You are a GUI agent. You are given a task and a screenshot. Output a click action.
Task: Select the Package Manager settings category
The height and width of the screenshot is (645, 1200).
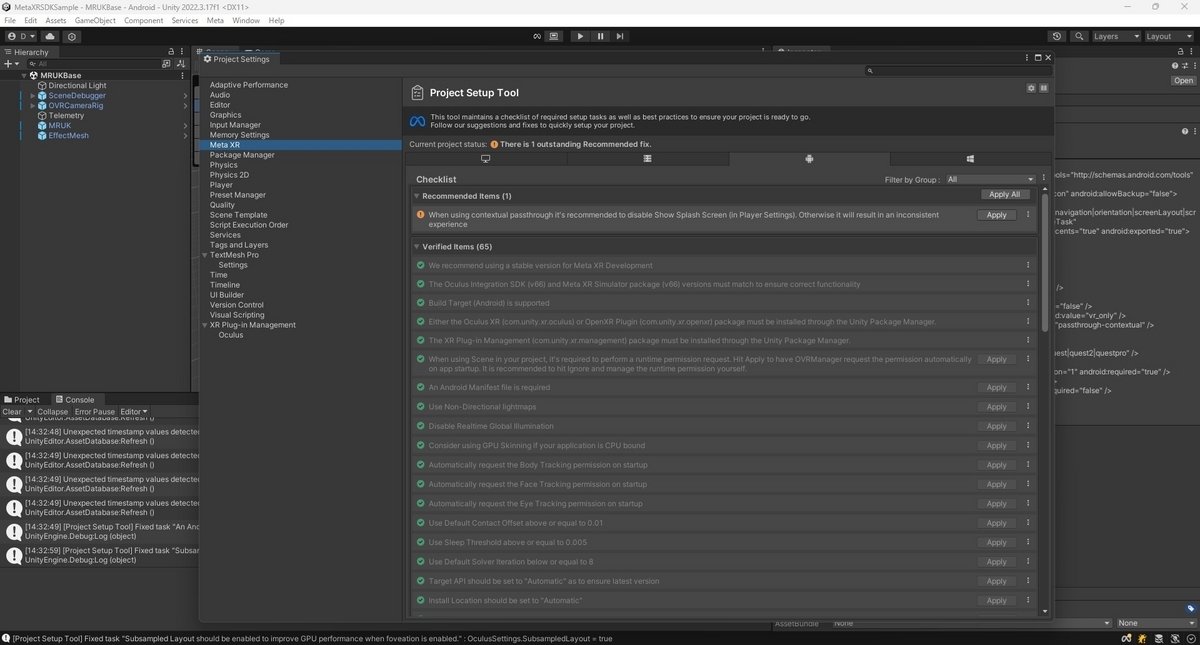(242, 155)
